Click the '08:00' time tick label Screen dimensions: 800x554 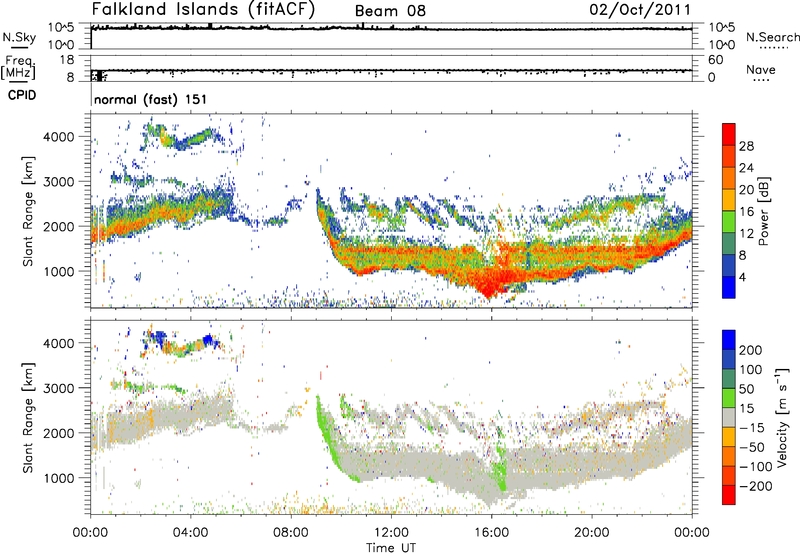pos(291,533)
